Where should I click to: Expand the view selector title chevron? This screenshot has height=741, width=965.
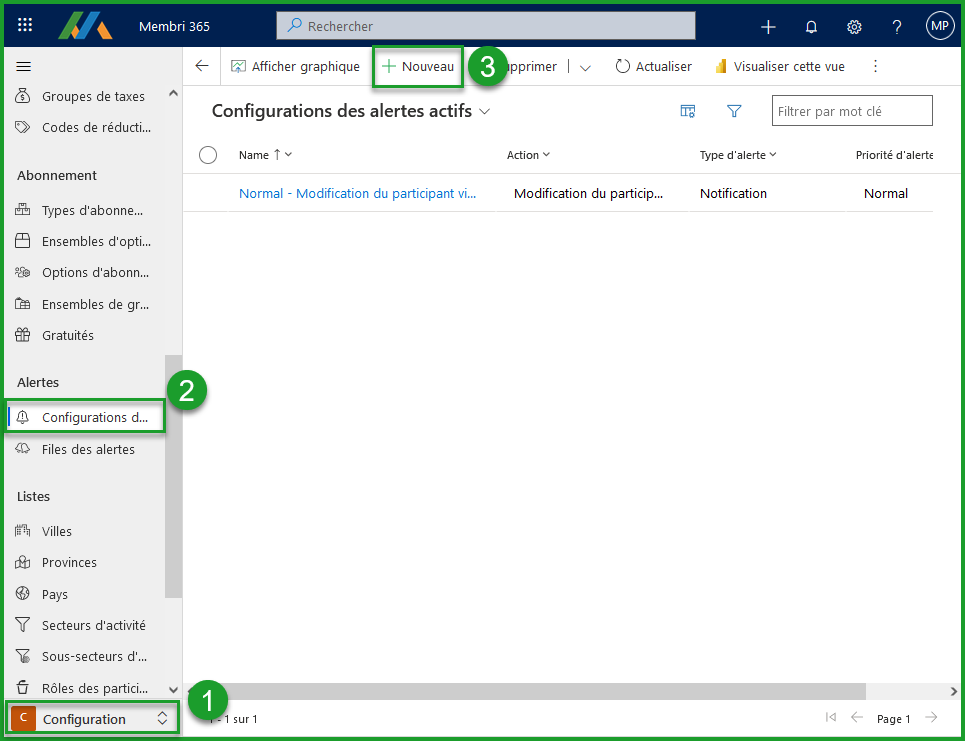(x=485, y=112)
